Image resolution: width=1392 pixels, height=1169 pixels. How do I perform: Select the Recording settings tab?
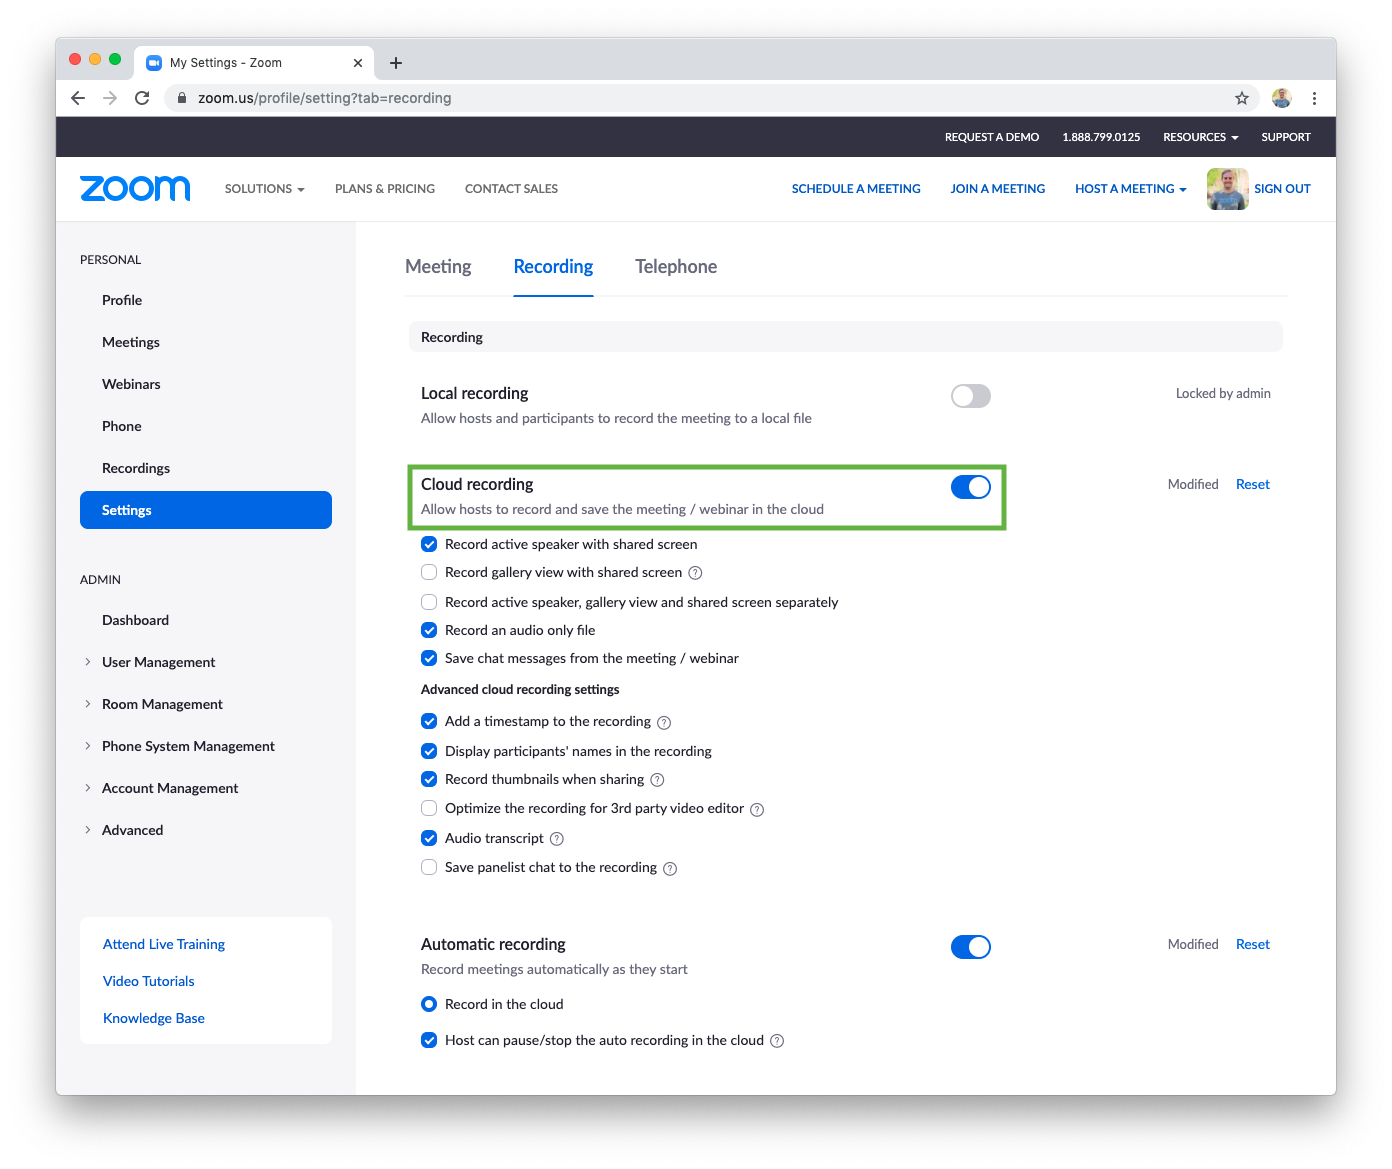(553, 267)
